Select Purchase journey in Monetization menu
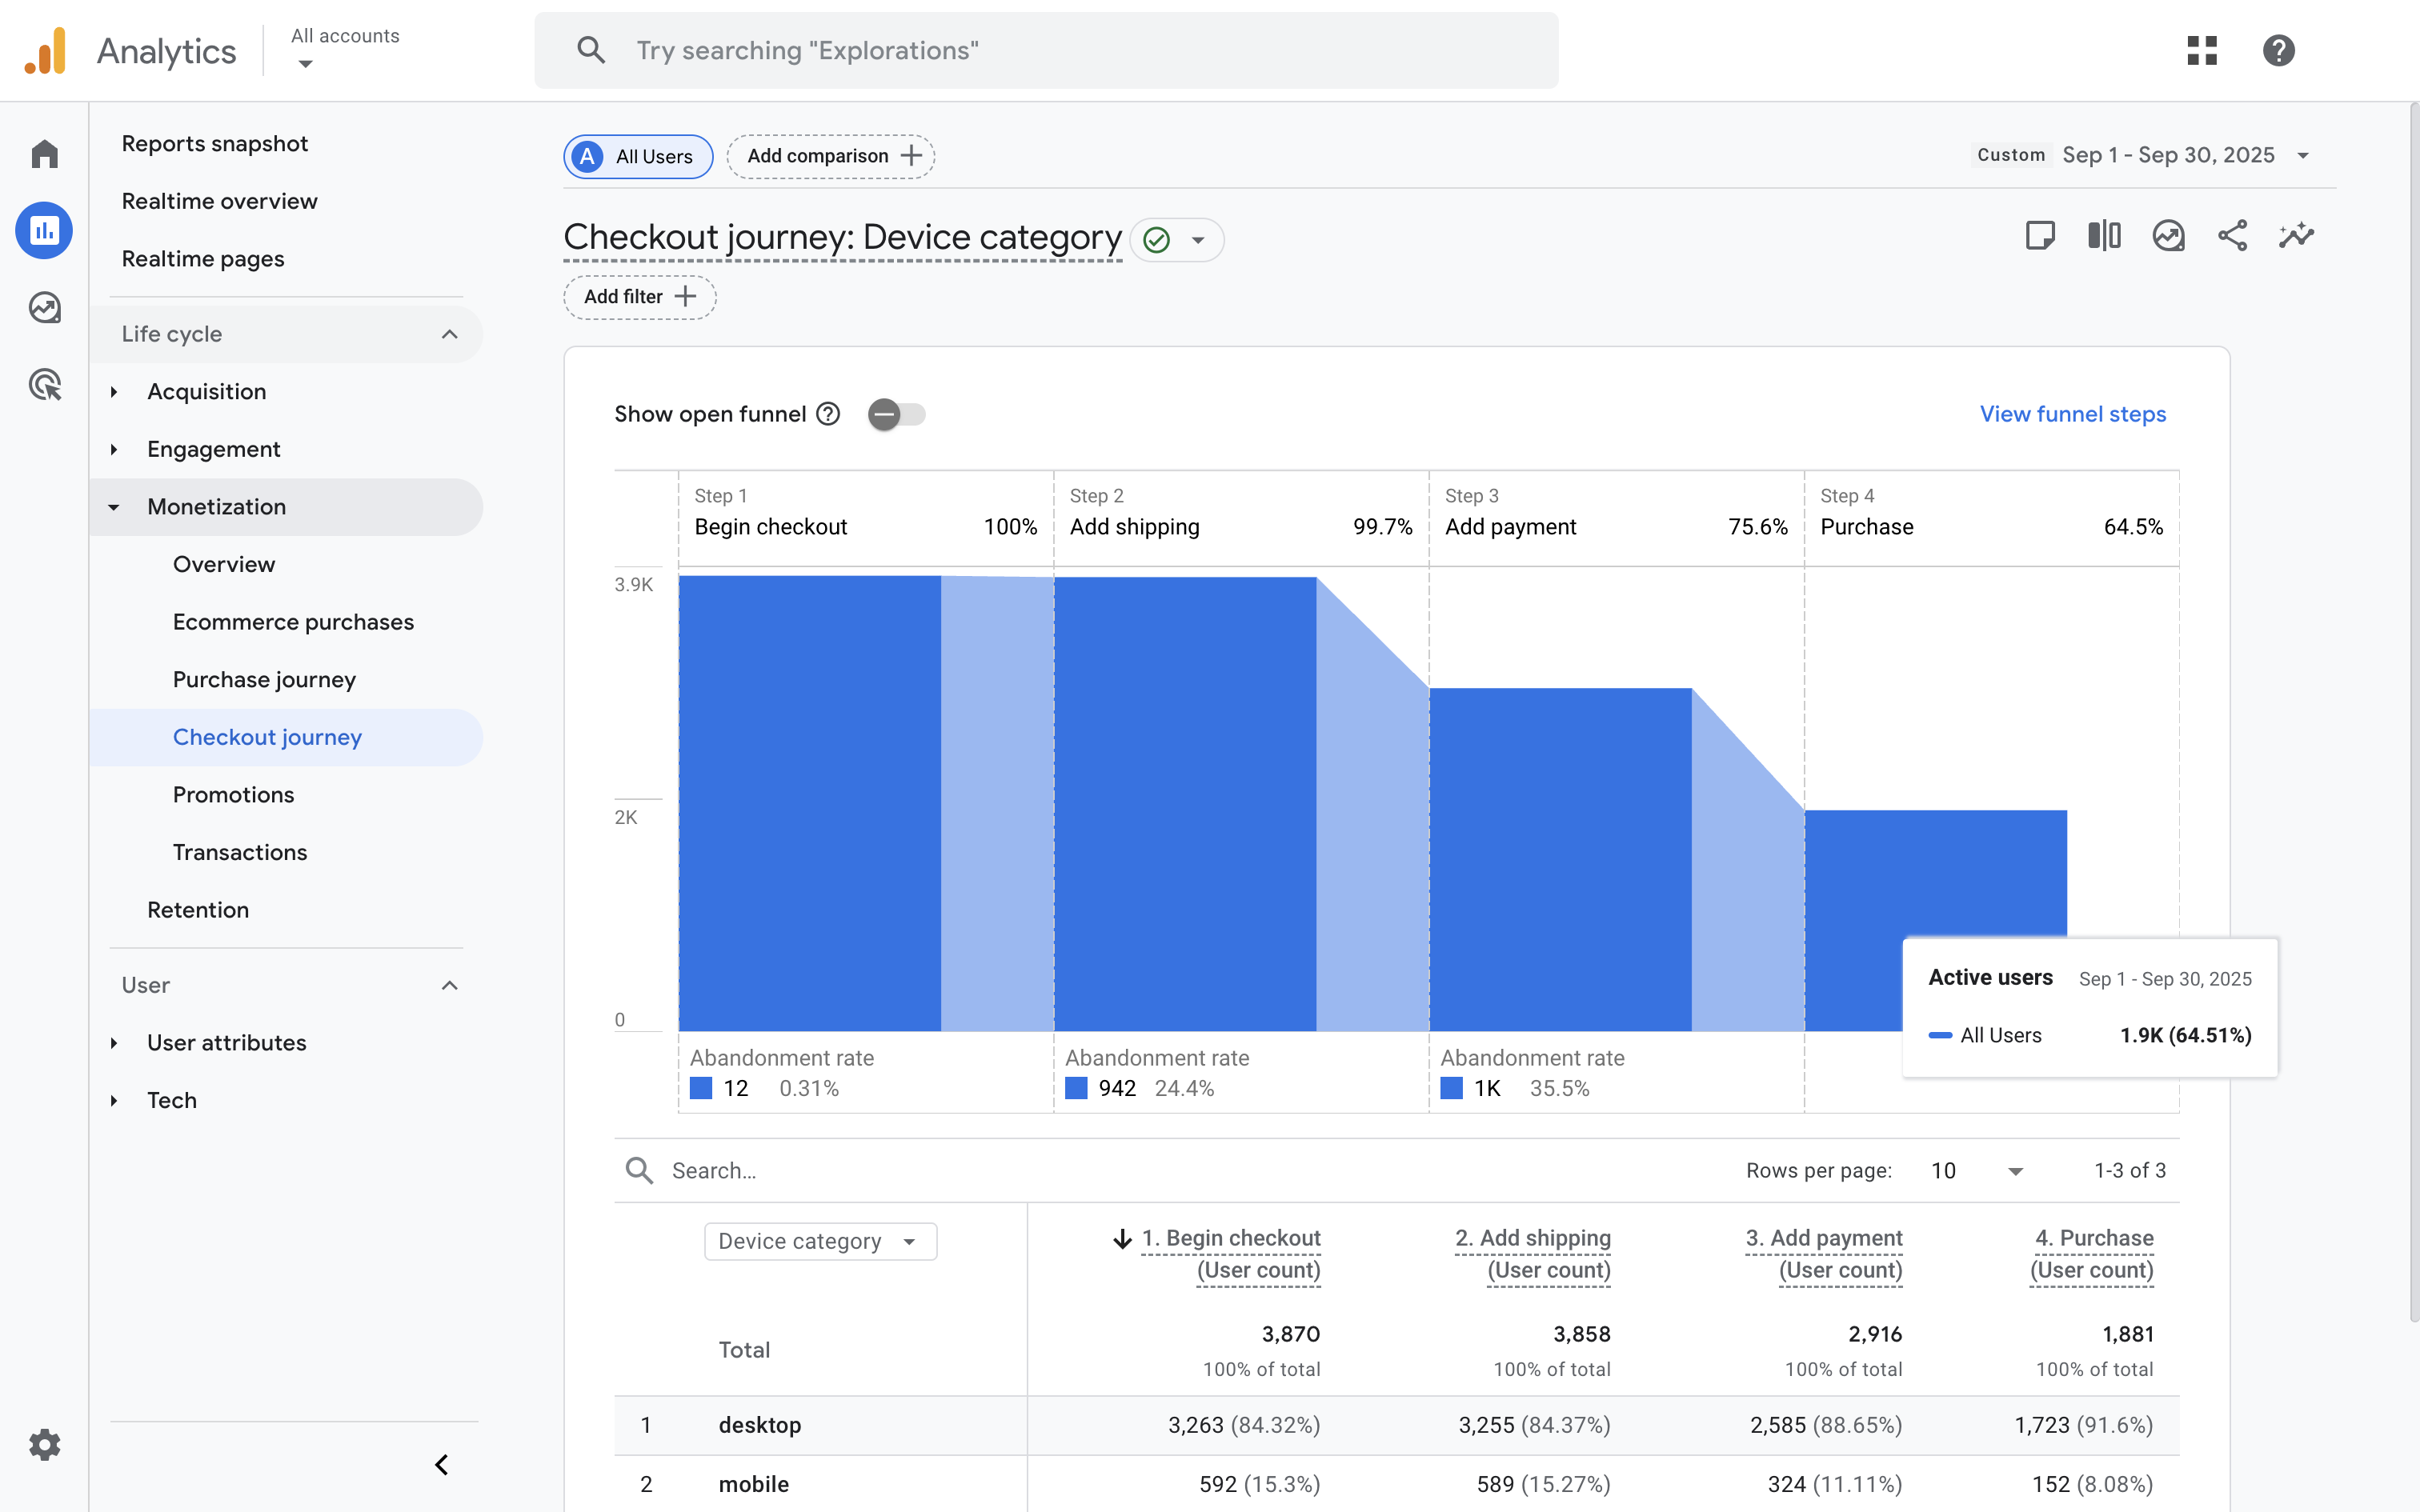 pos(264,680)
